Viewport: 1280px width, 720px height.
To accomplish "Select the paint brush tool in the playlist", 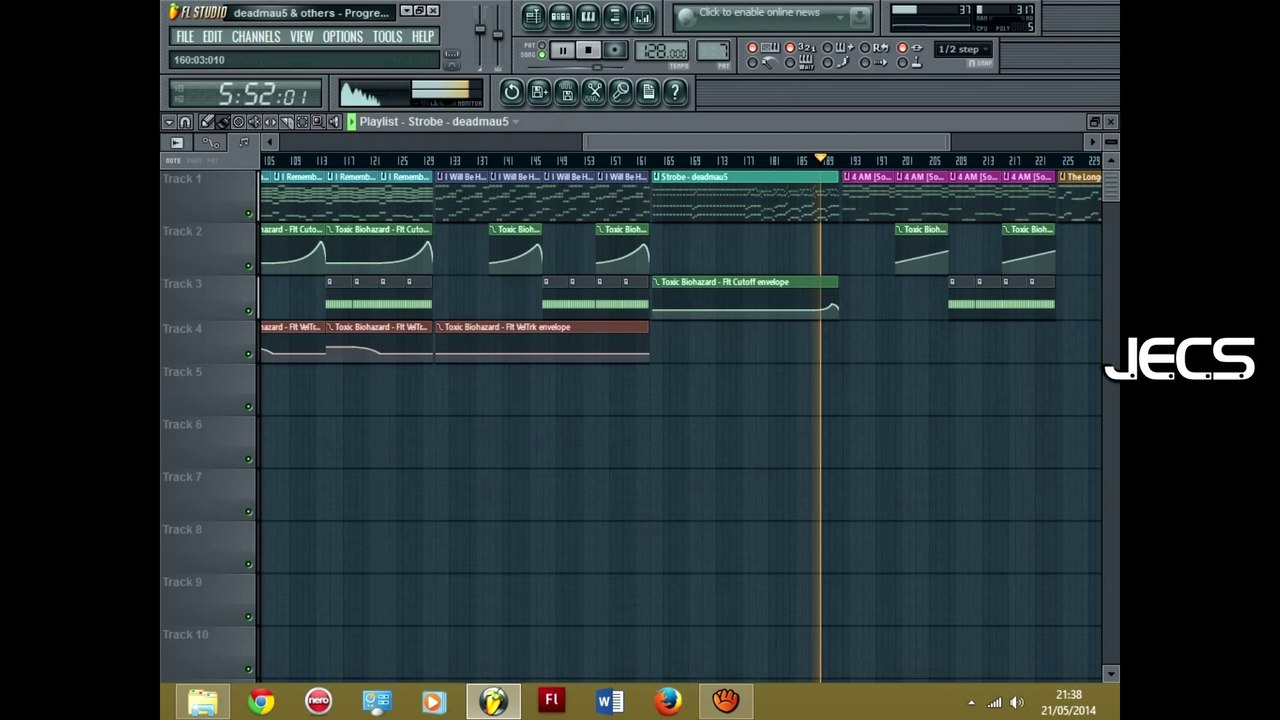I will pos(222,122).
